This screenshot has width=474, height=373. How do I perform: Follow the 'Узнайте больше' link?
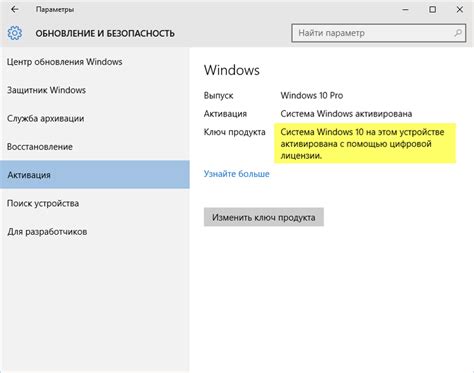pos(236,174)
